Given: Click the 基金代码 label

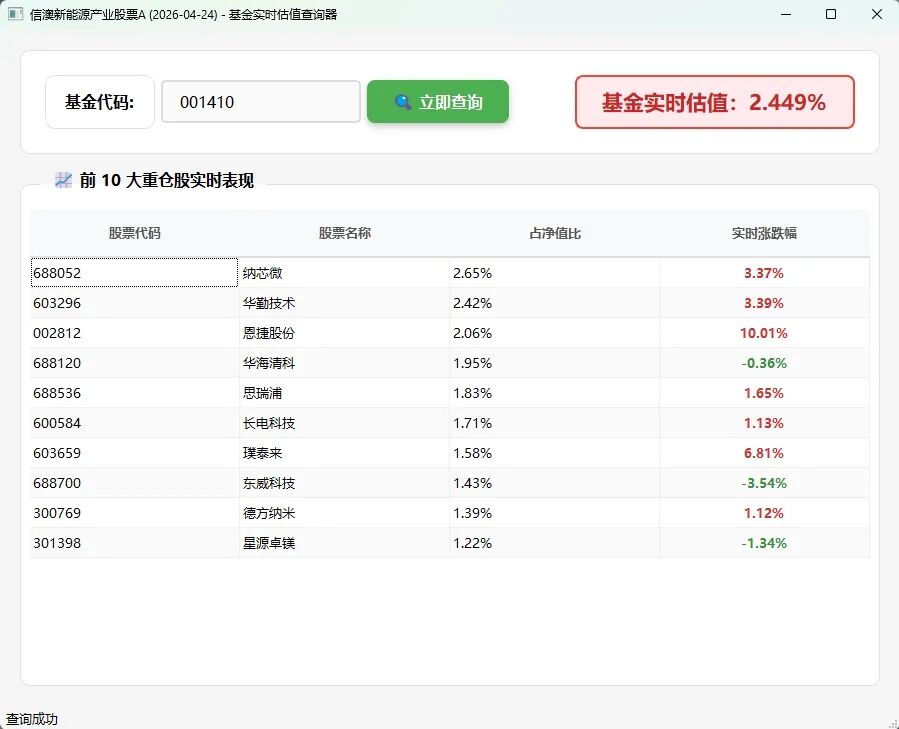Looking at the screenshot, I should point(100,102).
